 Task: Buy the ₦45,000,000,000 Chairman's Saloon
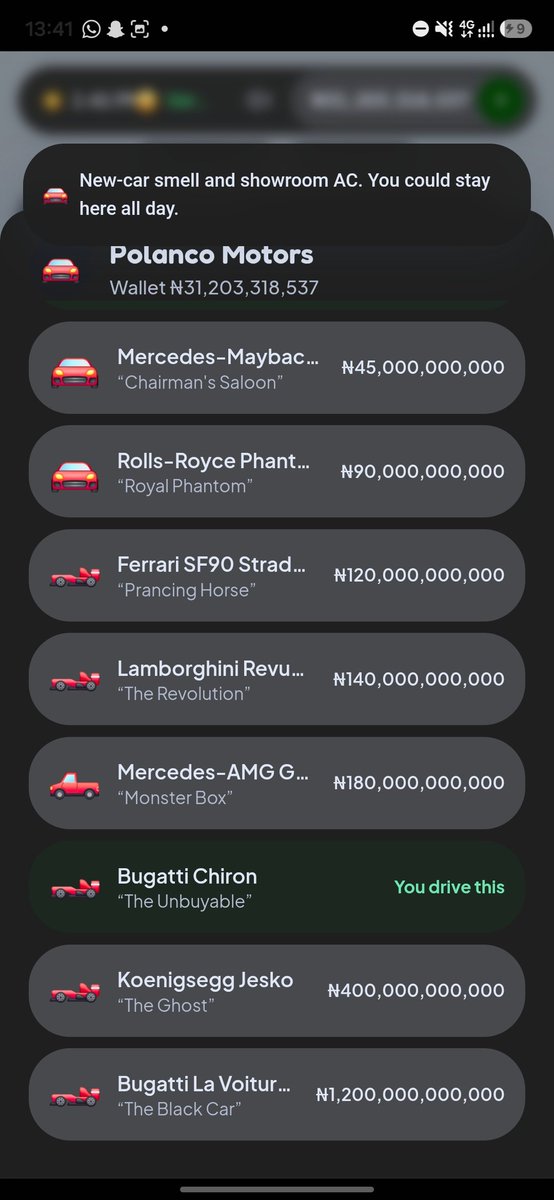(277, 368)
